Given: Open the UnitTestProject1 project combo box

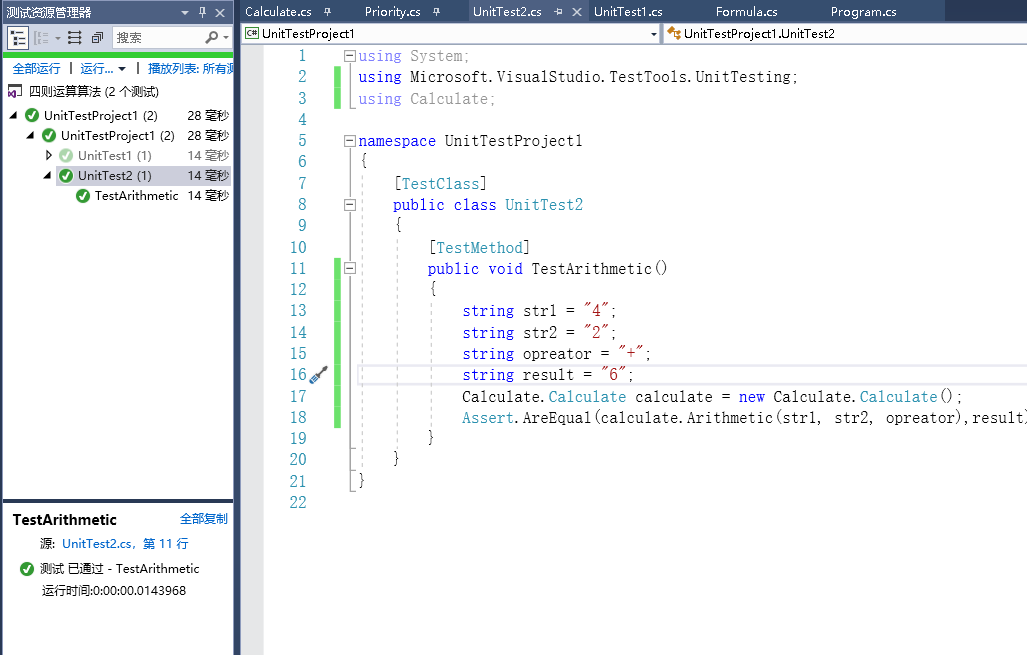Looking at the screenshot, I should point(451,34).
